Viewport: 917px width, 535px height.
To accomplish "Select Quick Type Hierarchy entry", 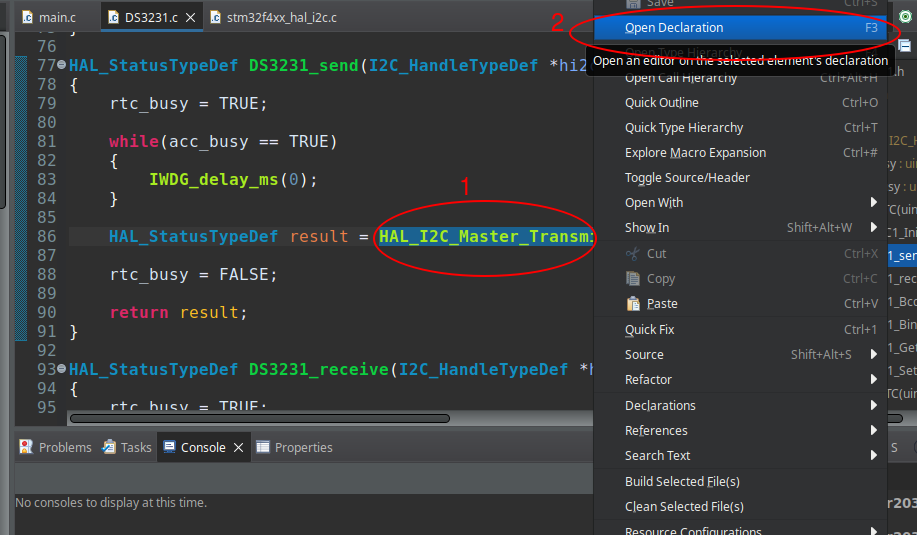I will point(740,127).
